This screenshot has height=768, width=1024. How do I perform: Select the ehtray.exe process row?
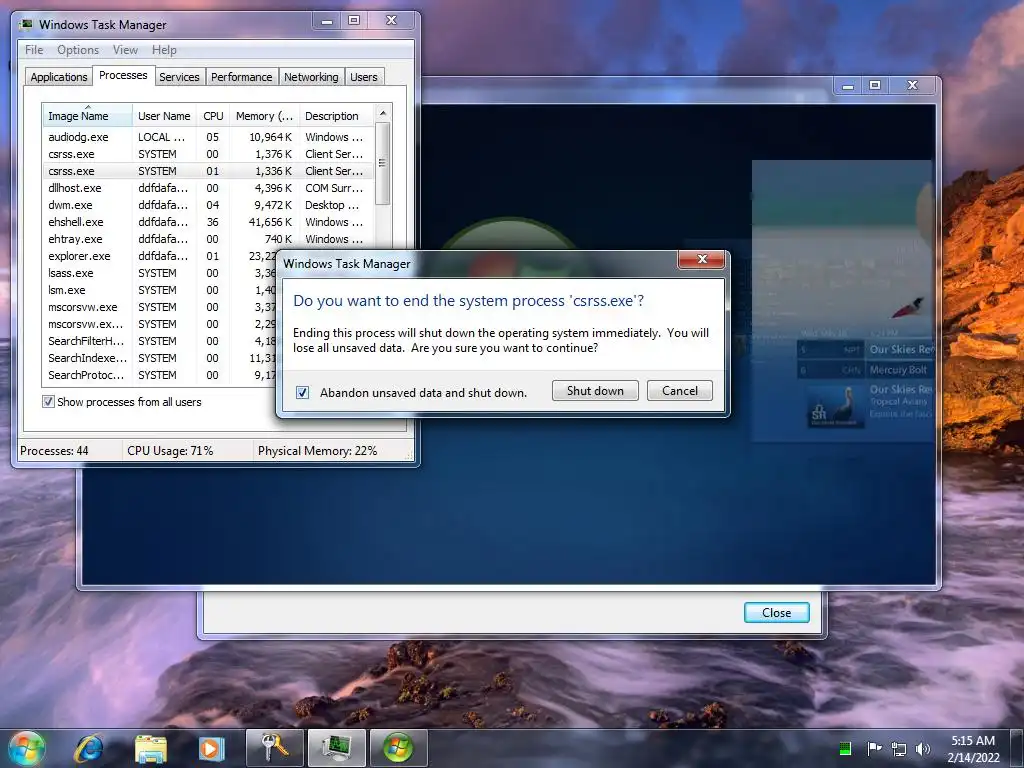pyautogui.click(x=208, y=239)
